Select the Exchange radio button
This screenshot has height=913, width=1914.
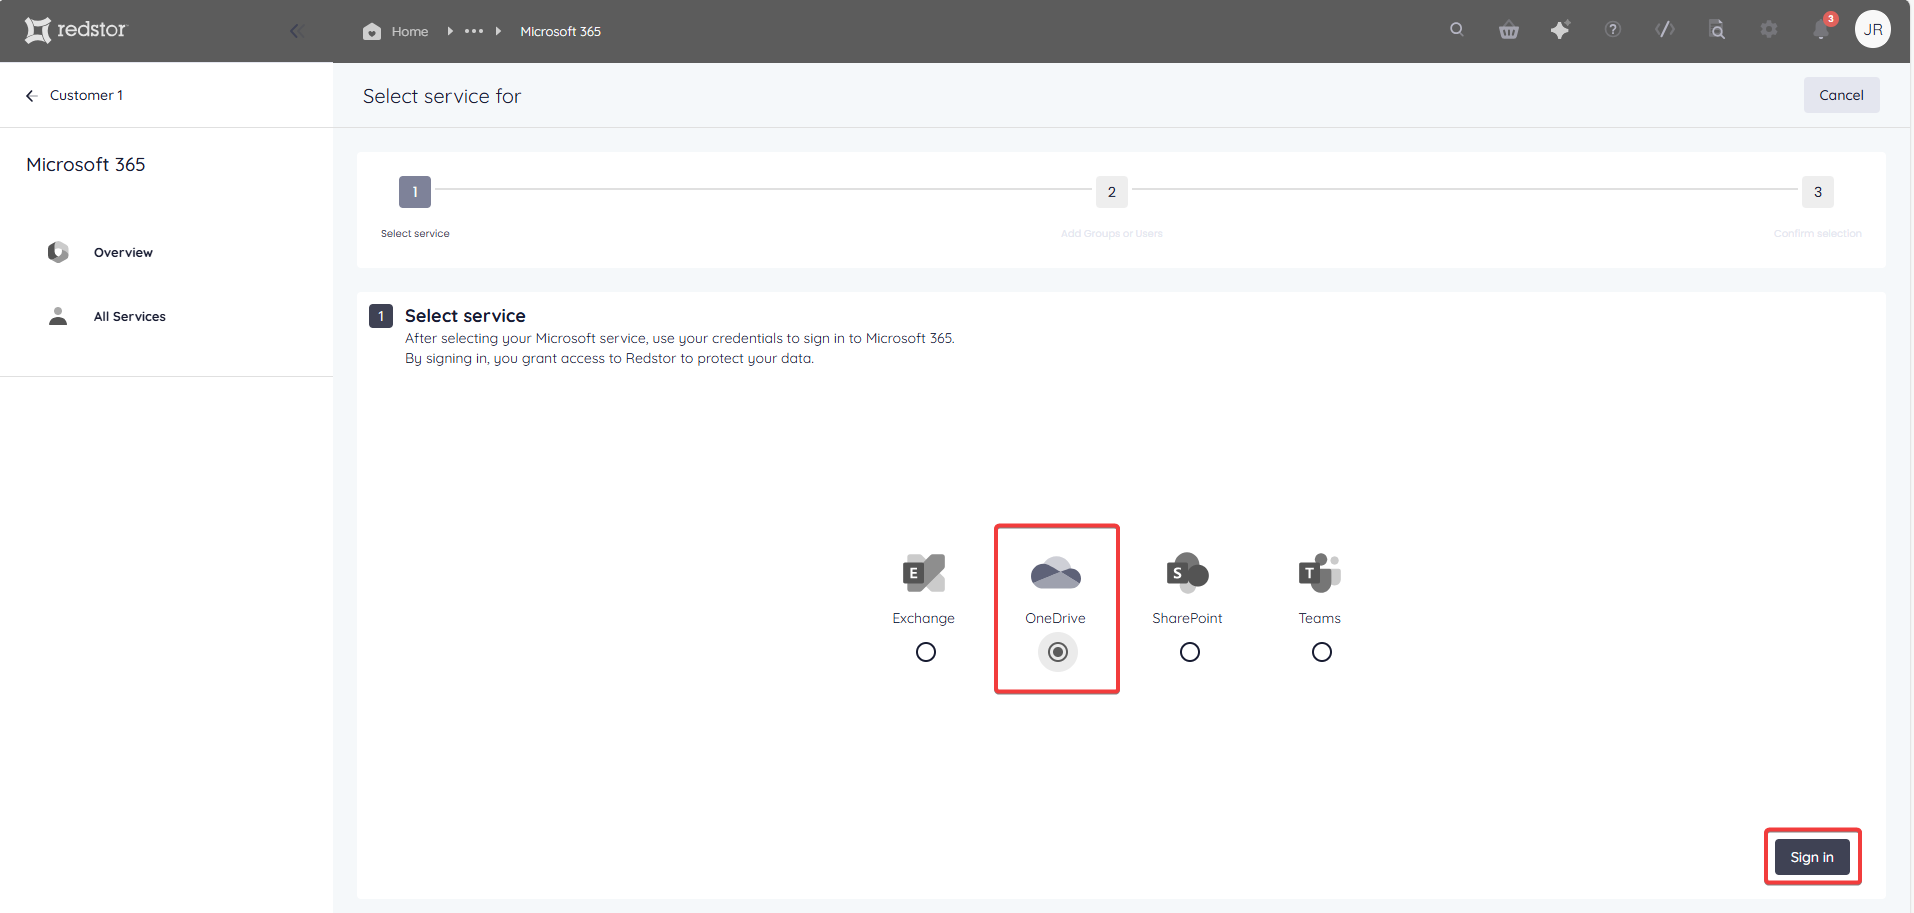point(926,652)
